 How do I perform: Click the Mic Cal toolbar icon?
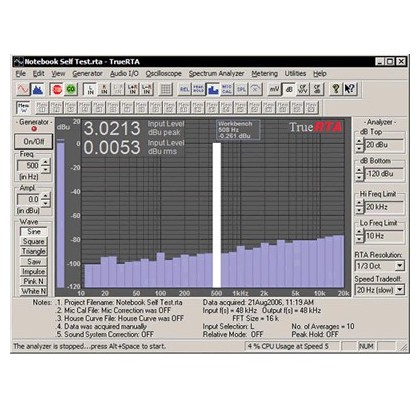pyautogui.click(x=227, y=89)
